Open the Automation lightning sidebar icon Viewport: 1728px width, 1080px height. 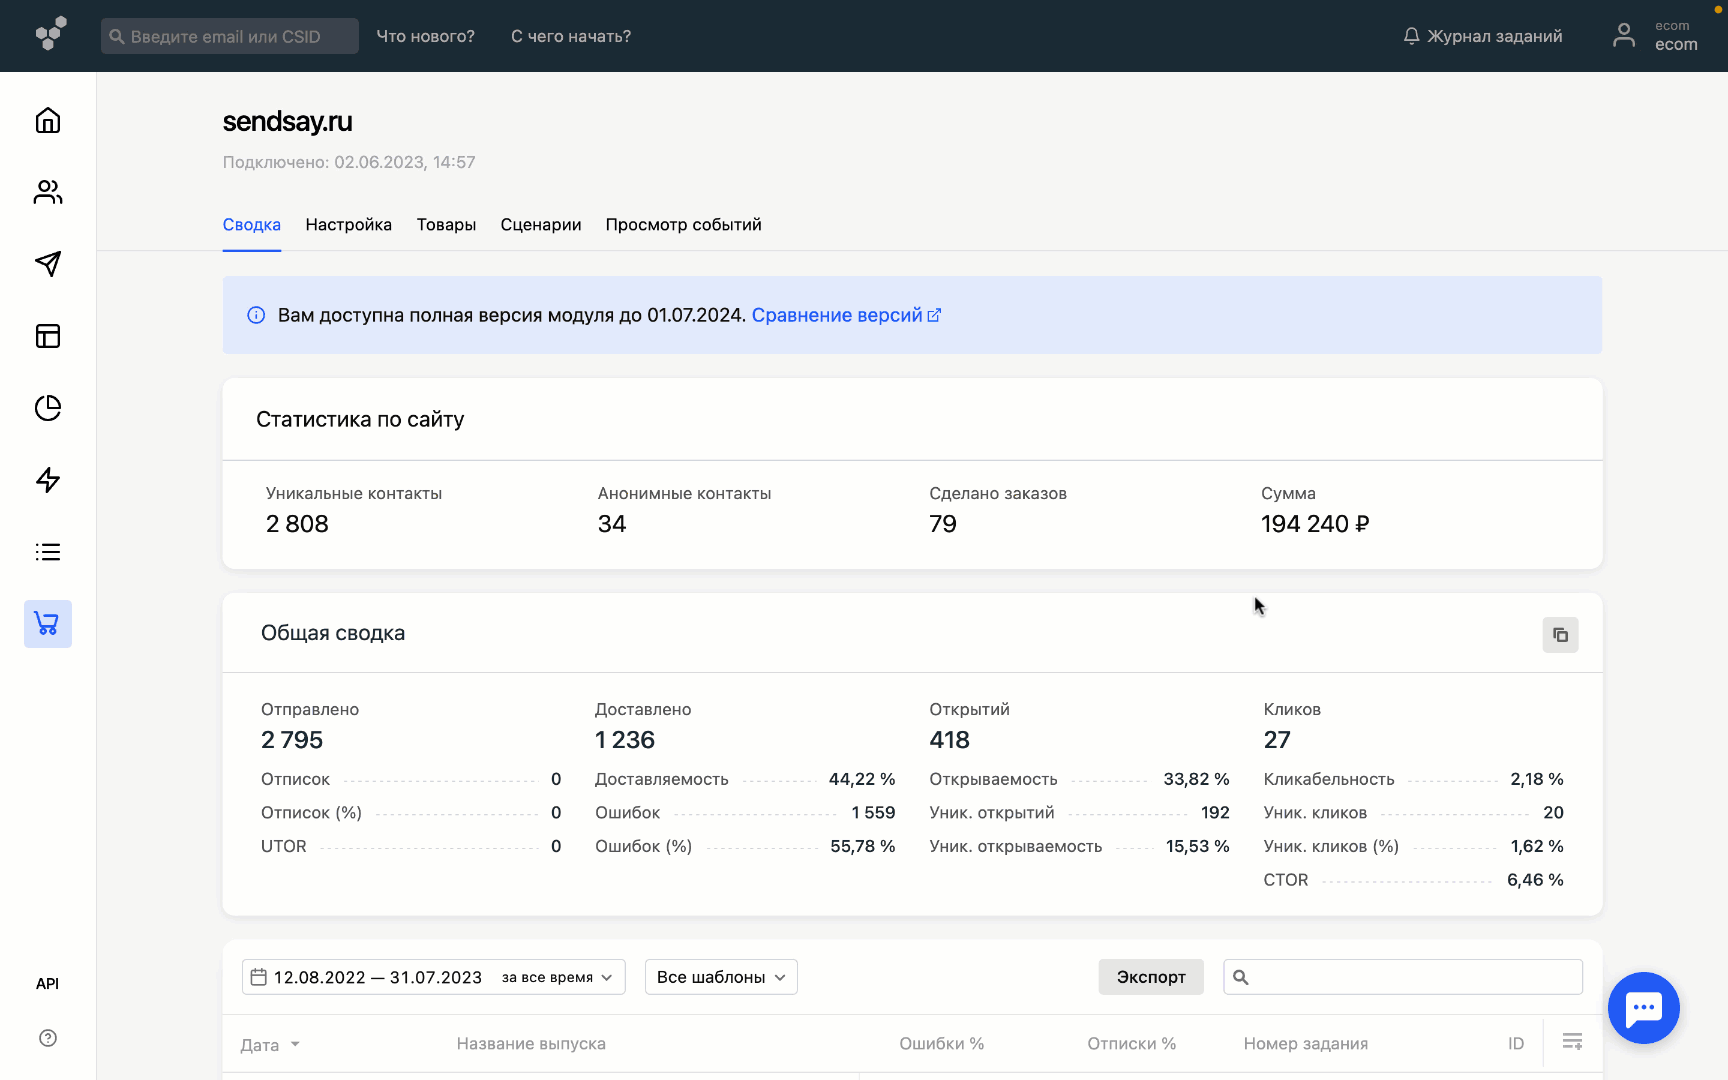(x=48, y=480)
